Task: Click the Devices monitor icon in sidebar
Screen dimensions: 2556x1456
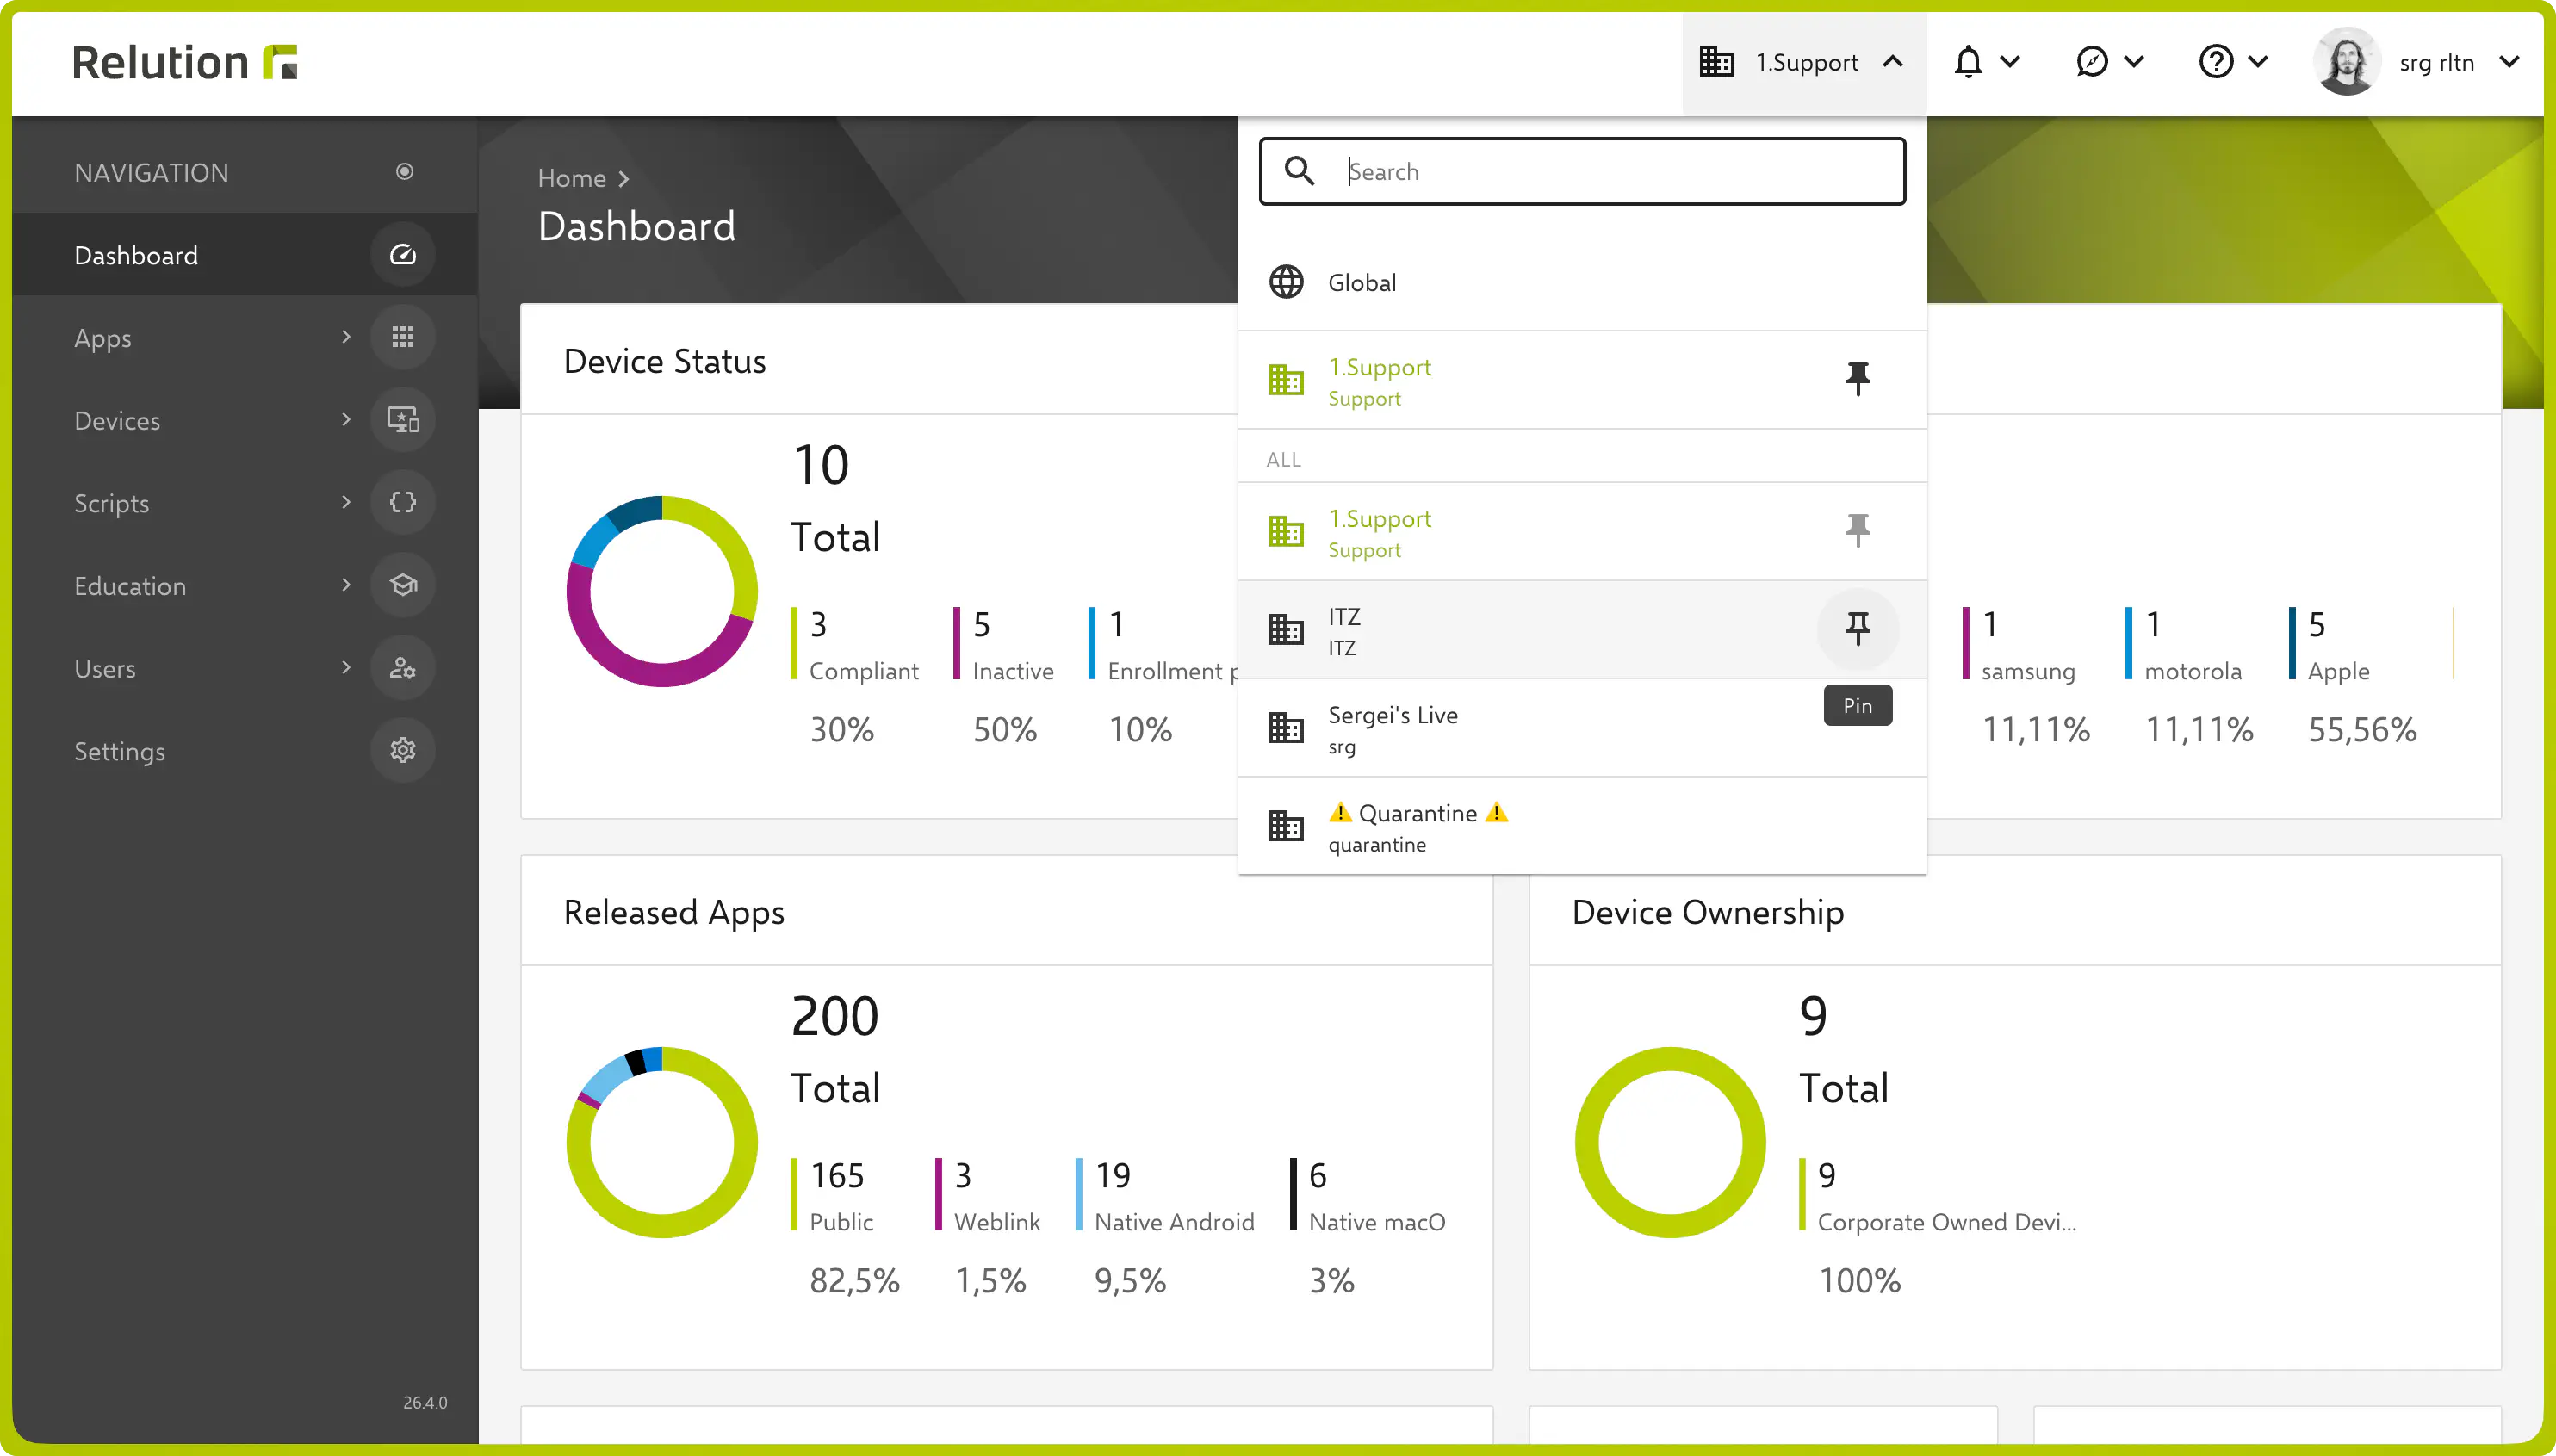Action: (x=402, y=420)
